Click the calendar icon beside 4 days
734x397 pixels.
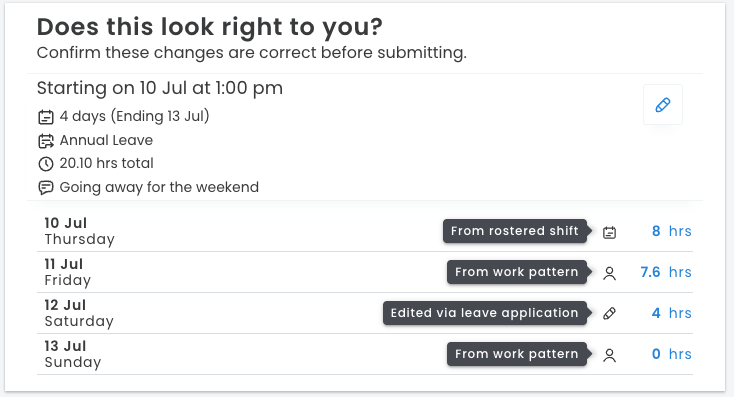[46, 117]
